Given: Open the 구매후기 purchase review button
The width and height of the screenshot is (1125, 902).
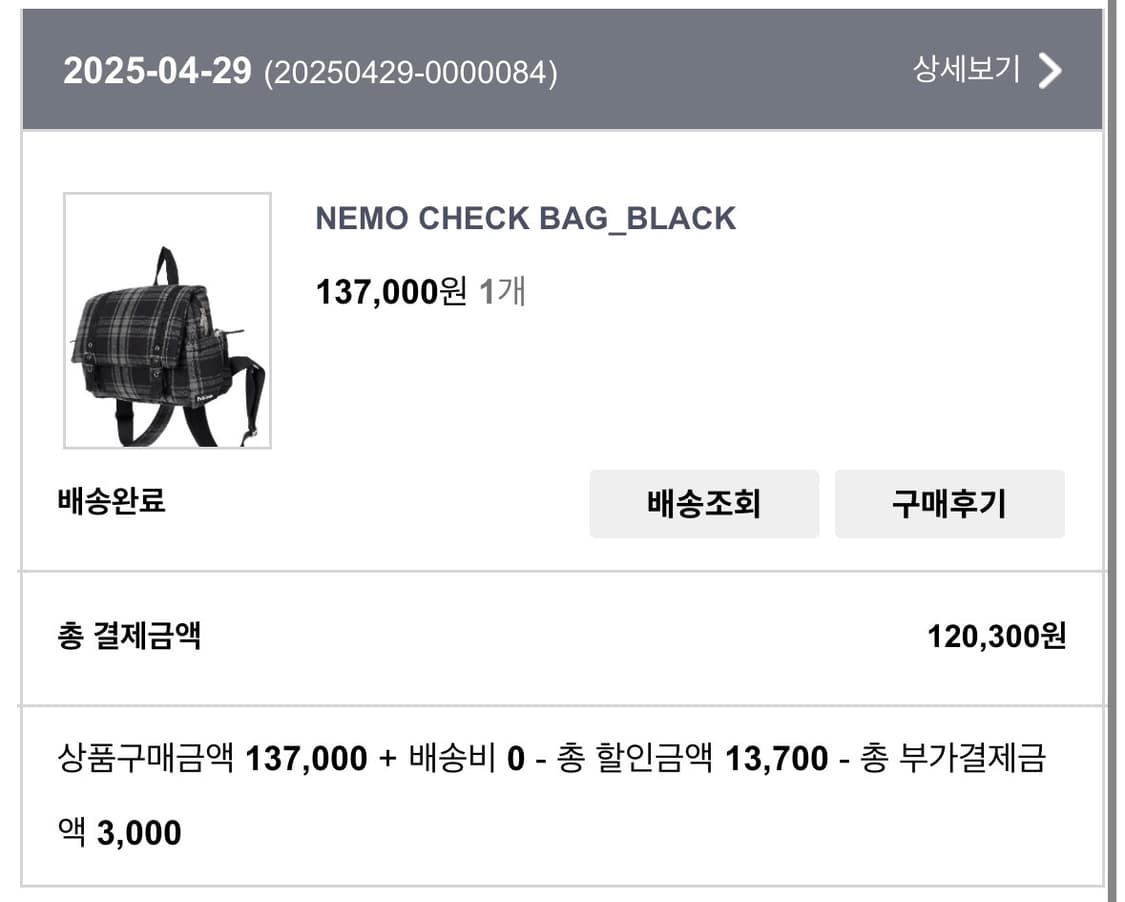Looking at the screenshot, I should 950,504.
